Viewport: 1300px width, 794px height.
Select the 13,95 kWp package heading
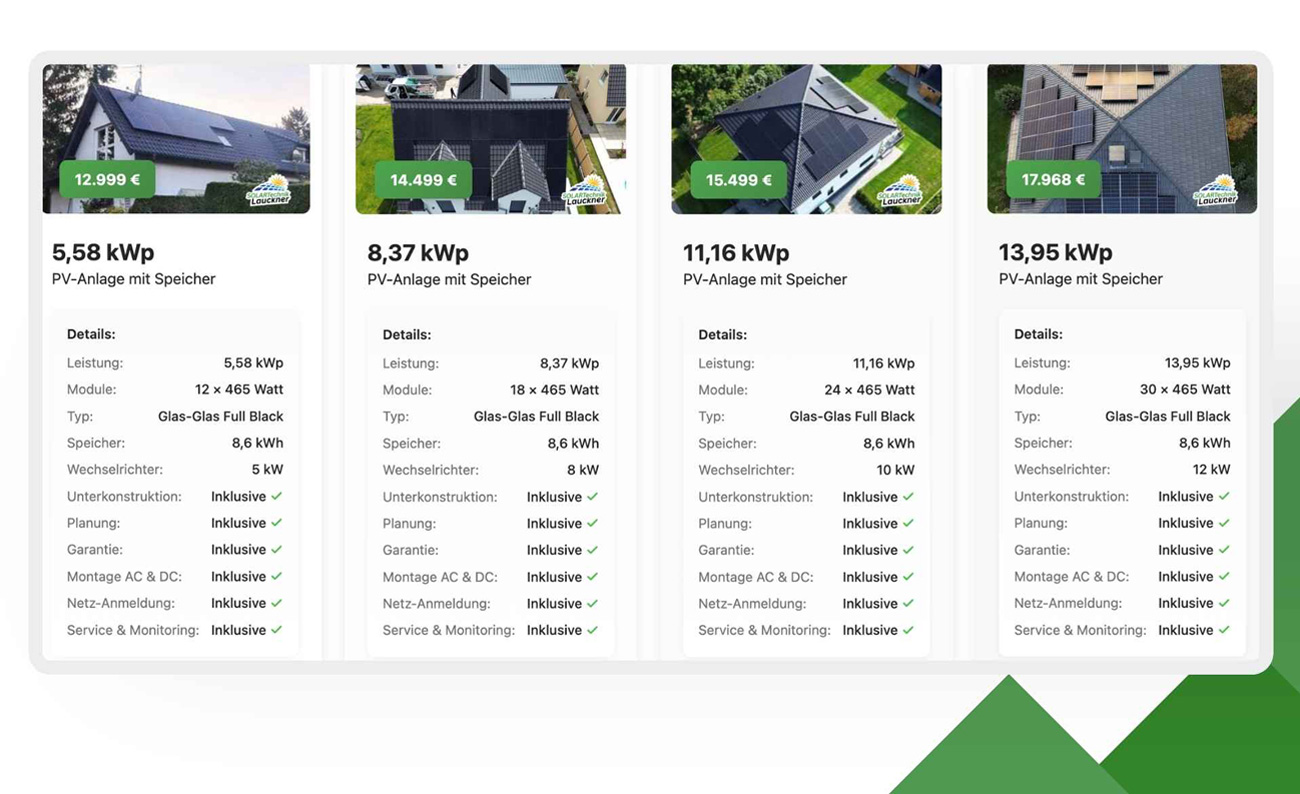click(x=1055, y=252)
